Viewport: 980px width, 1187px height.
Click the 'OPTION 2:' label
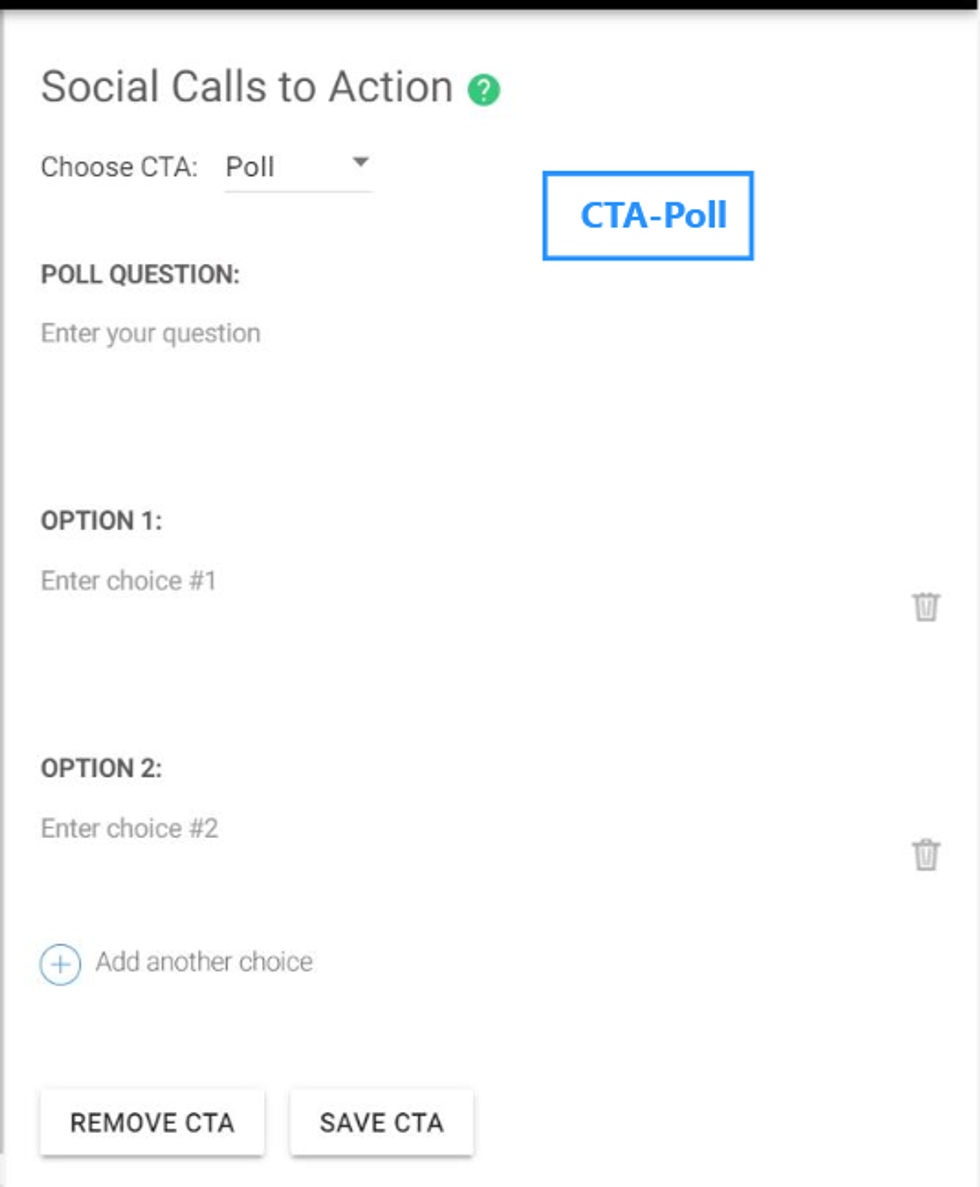[x=101, y=769]
